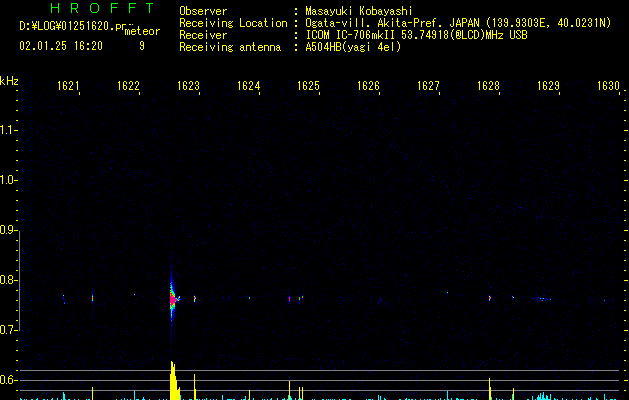Click the 1624 time axis label

(248, 85)
